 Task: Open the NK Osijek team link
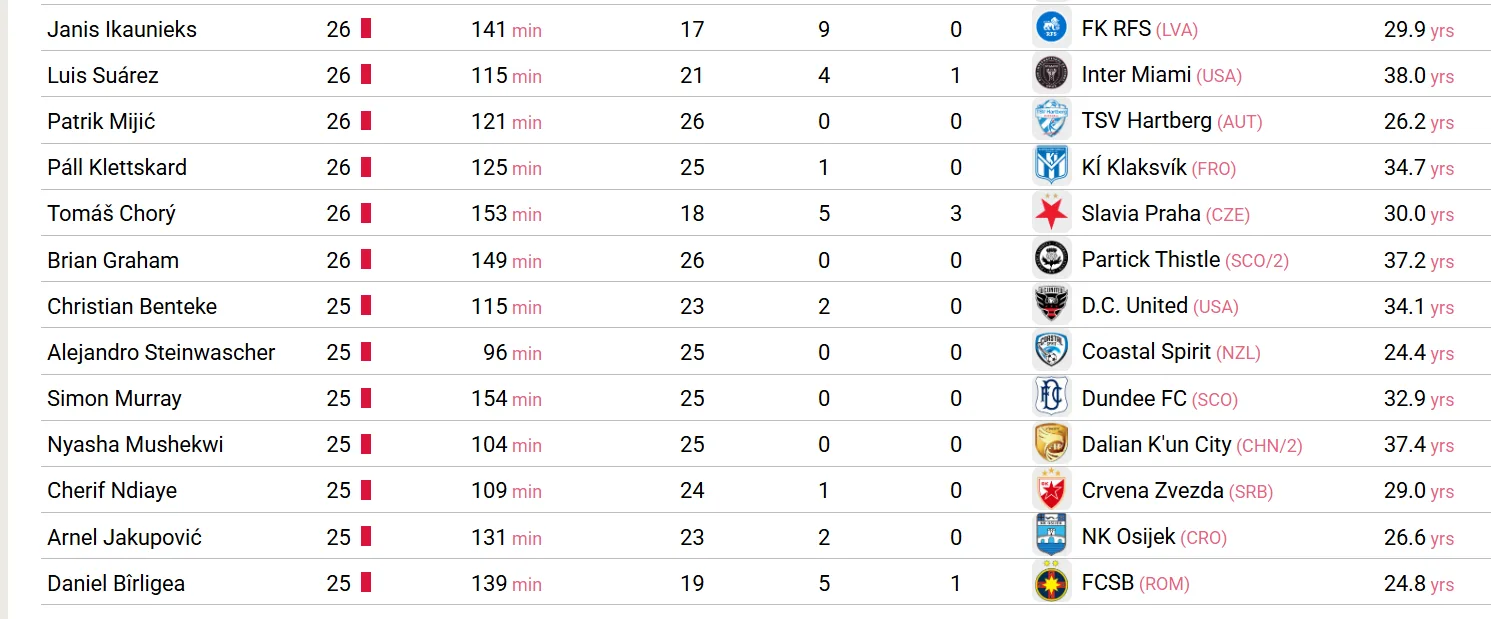[1128, 537]
